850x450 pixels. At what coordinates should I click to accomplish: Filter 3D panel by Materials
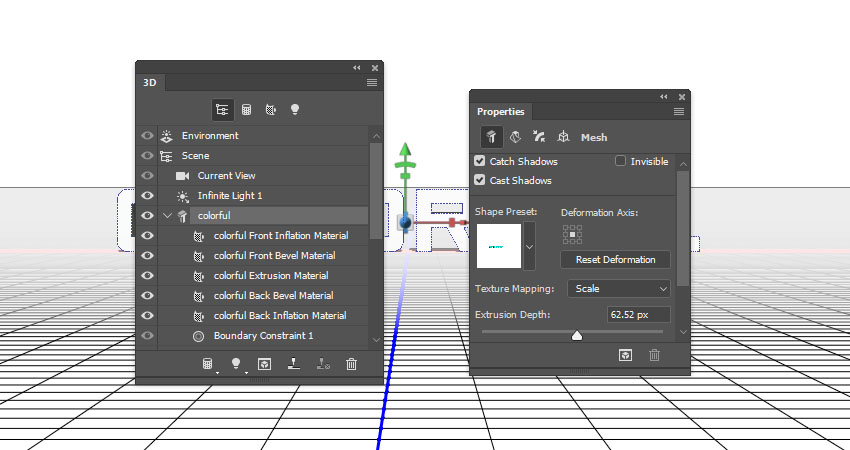pyautogui.click(x=270, y=109)
